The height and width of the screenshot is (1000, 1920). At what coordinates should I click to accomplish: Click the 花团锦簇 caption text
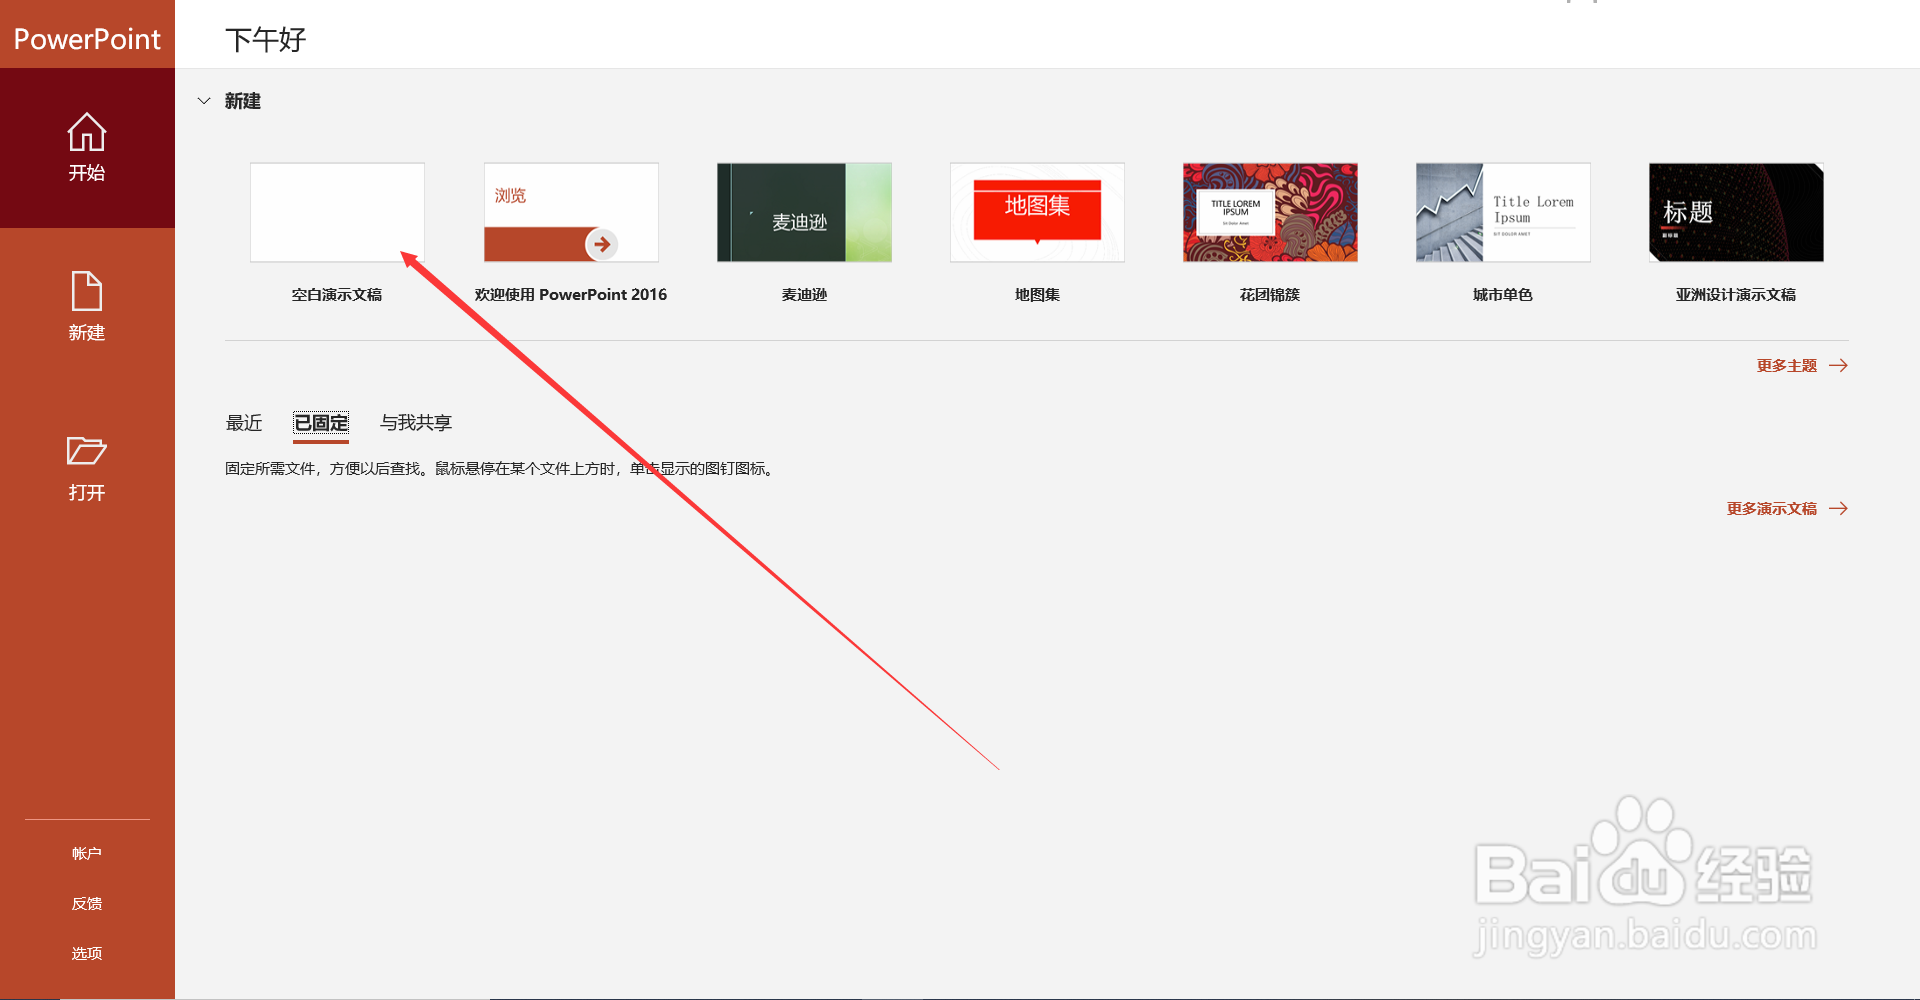pyautogui.click(x=1270, y=295)
